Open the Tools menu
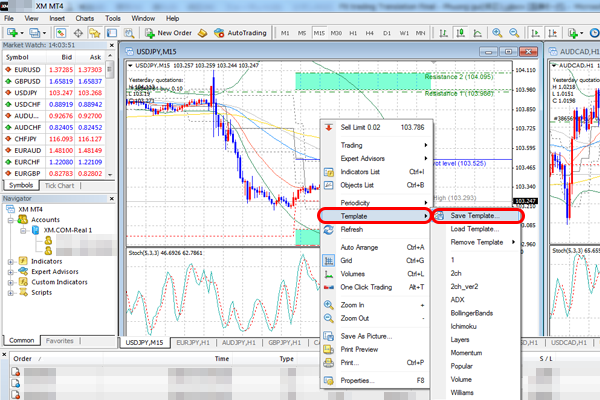 [113, 18]
